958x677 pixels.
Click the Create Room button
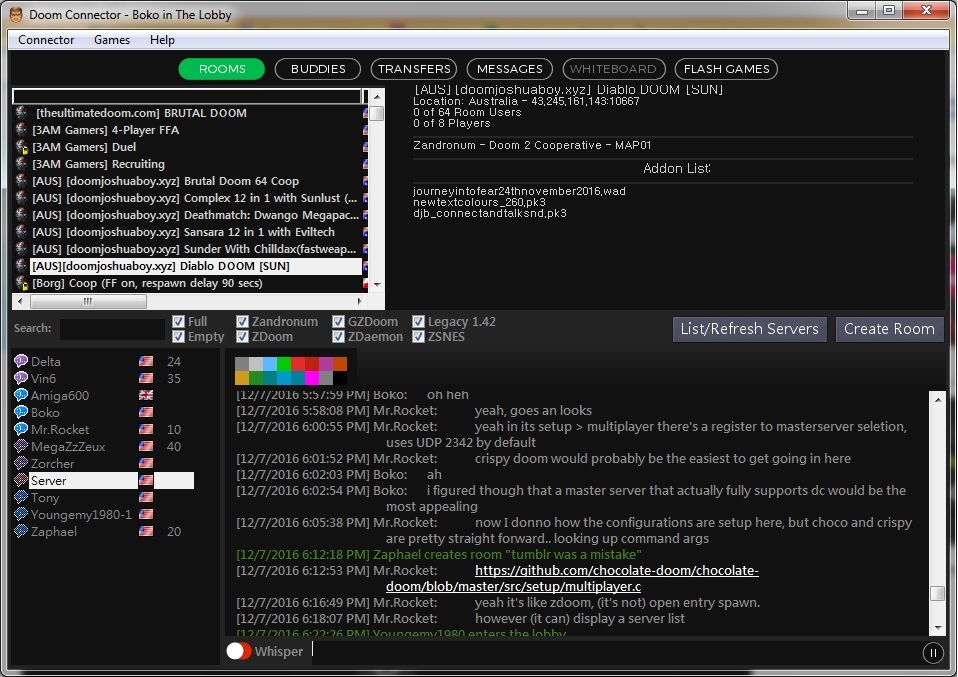click(x=890, y=329)
